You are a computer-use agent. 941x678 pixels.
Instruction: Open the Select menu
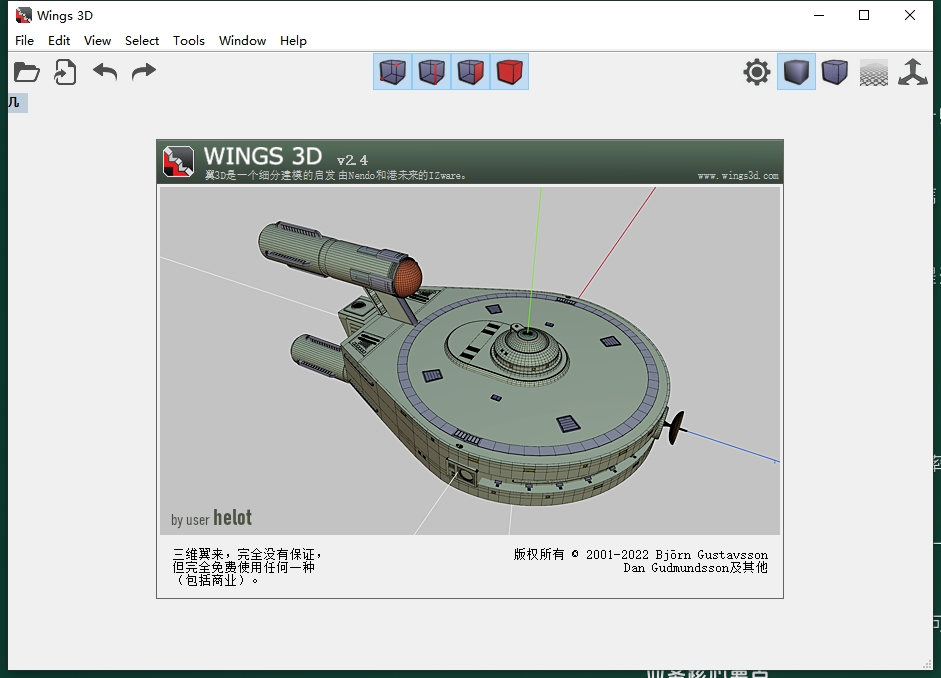click(142, 40)
